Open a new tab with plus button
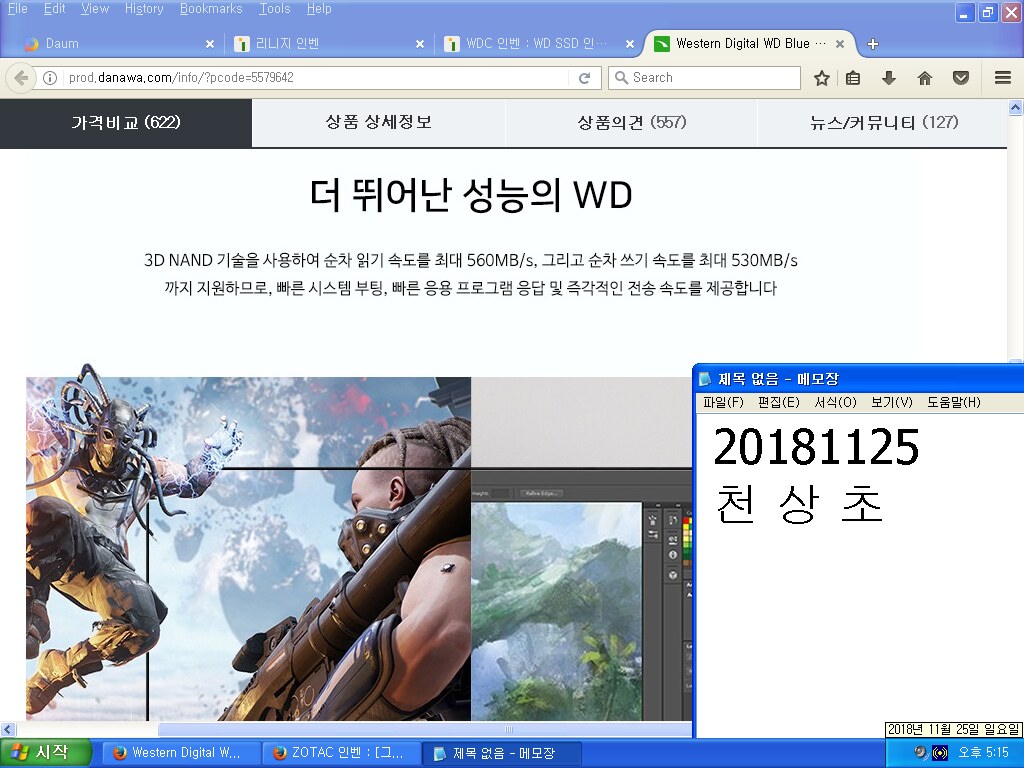The height and width of the screenshot is (768, 1024). pos(873,44)
